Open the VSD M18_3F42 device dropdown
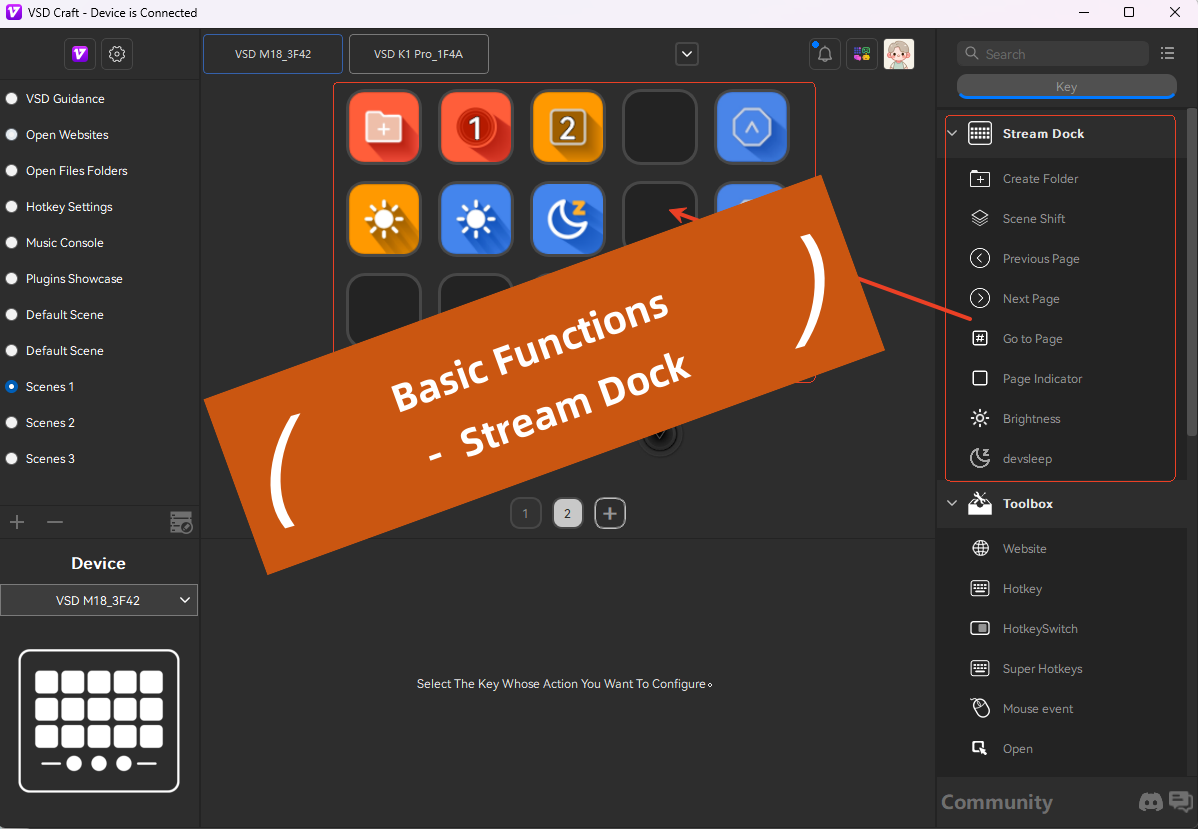 coord(99,600)
